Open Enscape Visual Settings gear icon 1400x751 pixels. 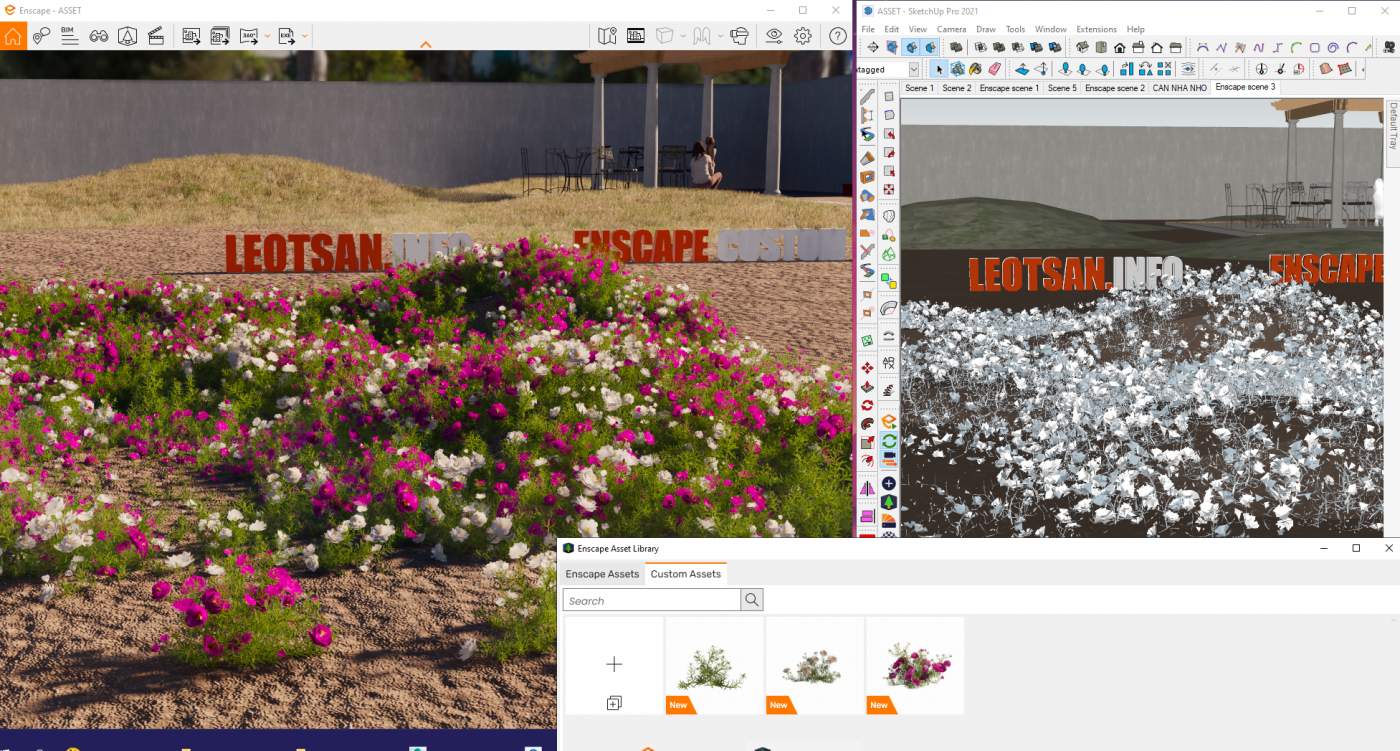point(802,36)
